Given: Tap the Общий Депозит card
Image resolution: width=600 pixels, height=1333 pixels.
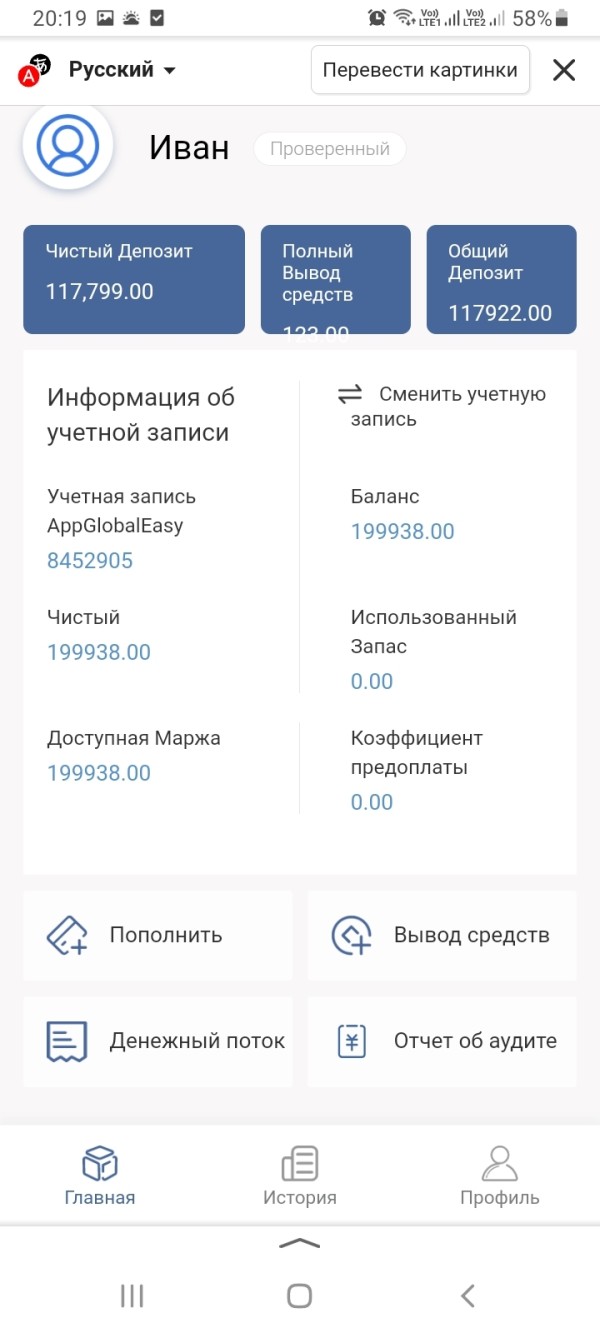Looking at the screenshot, I should (x=501, y=279).
